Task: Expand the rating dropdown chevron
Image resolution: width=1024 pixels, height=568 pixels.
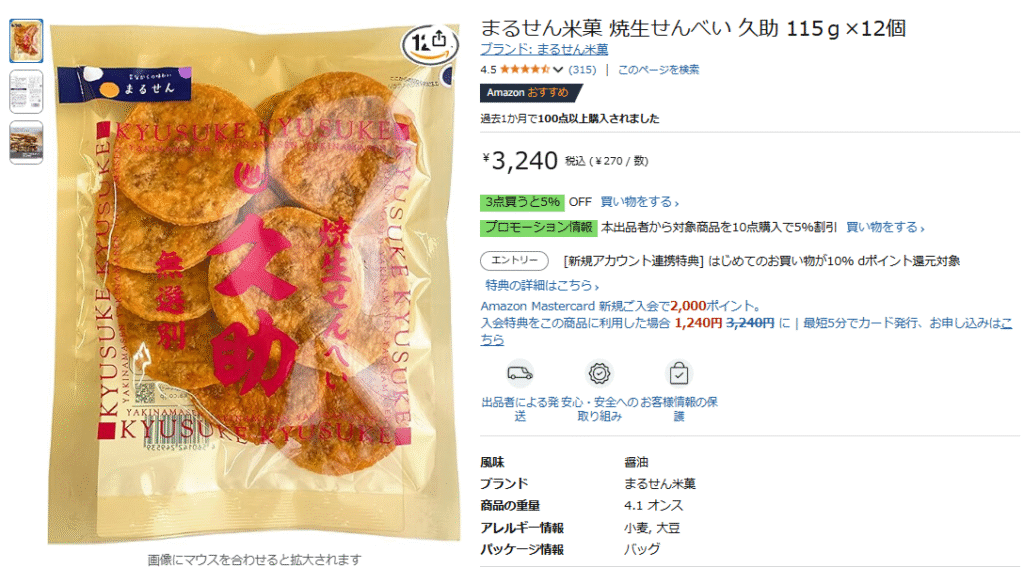Action: pyautogui.click(x=558, y=69)
